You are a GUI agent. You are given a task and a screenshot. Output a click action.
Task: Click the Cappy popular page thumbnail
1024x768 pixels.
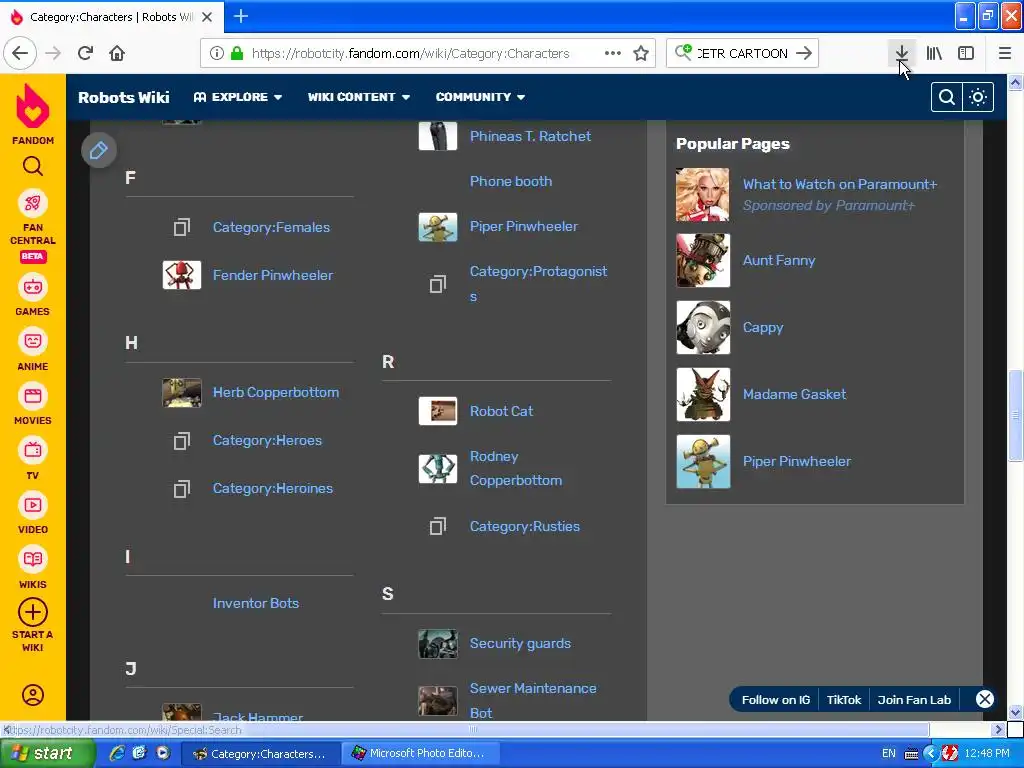(703, 327)
